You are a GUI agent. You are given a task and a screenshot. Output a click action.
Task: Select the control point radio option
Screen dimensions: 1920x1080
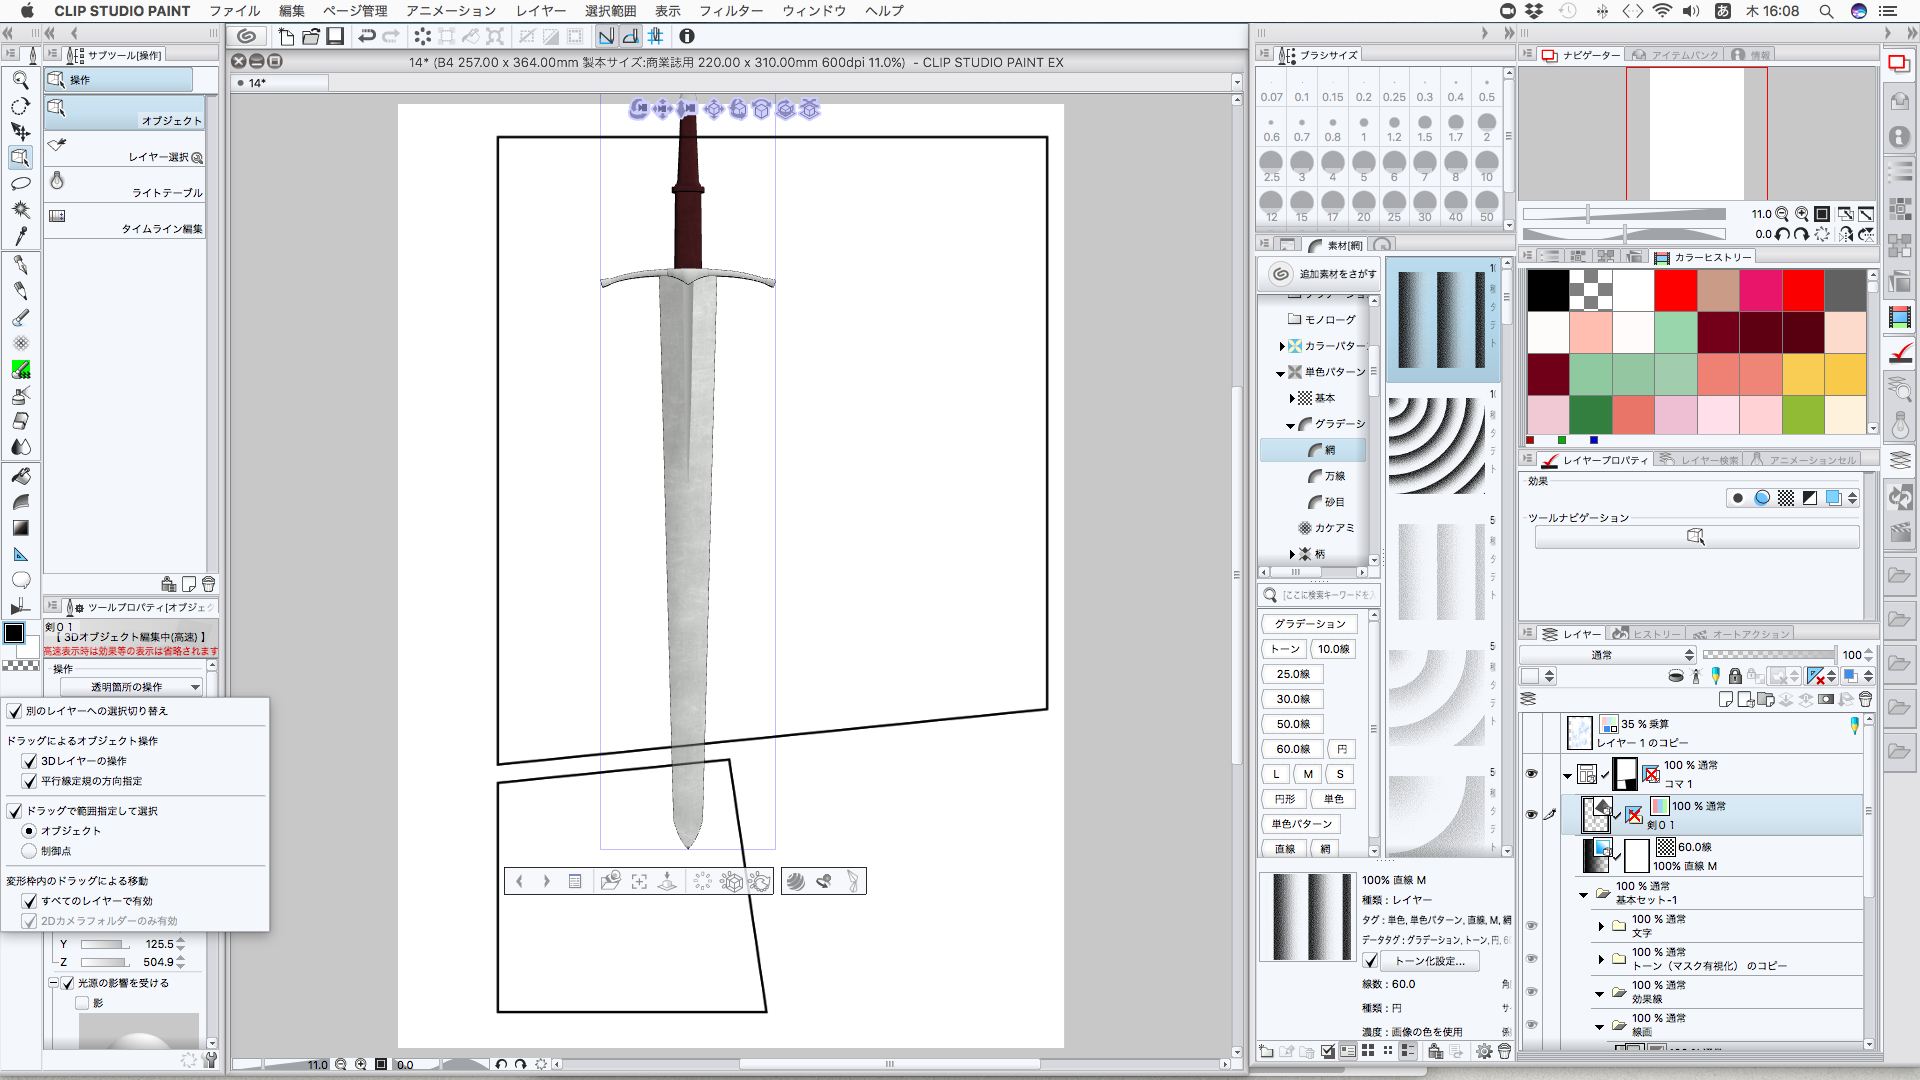tap(29, 851)
